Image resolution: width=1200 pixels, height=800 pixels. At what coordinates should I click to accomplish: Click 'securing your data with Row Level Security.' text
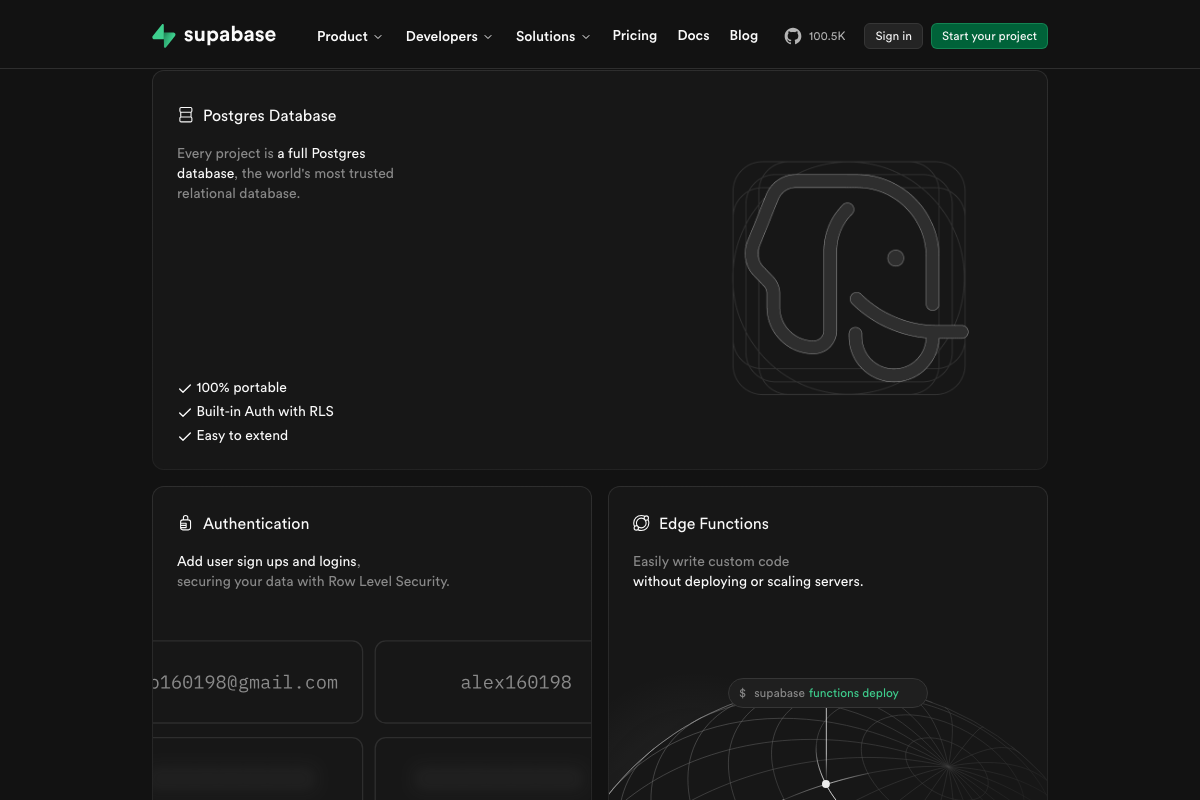(x=313, y=581)
